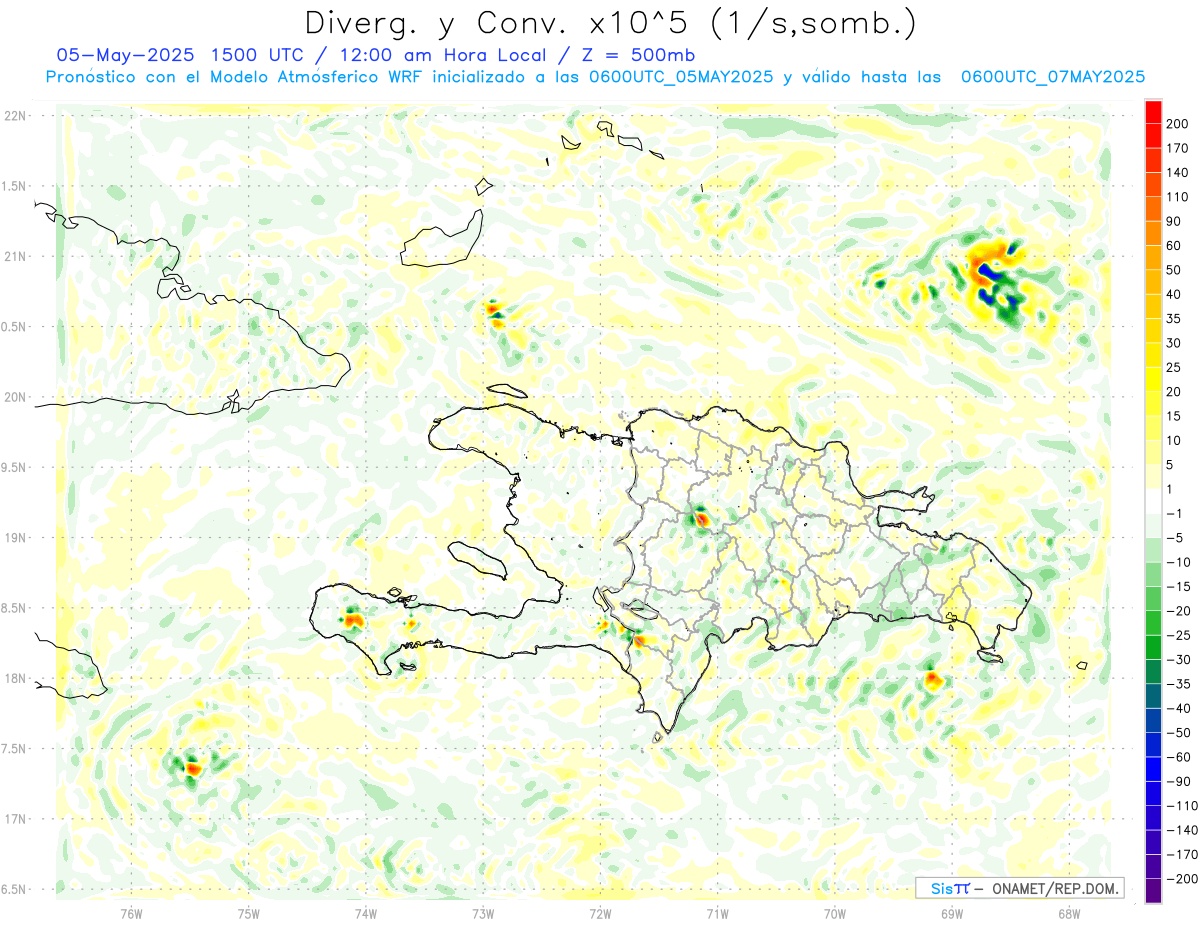Click the "71W" longitude label
1200x927 pixels.
717,913
